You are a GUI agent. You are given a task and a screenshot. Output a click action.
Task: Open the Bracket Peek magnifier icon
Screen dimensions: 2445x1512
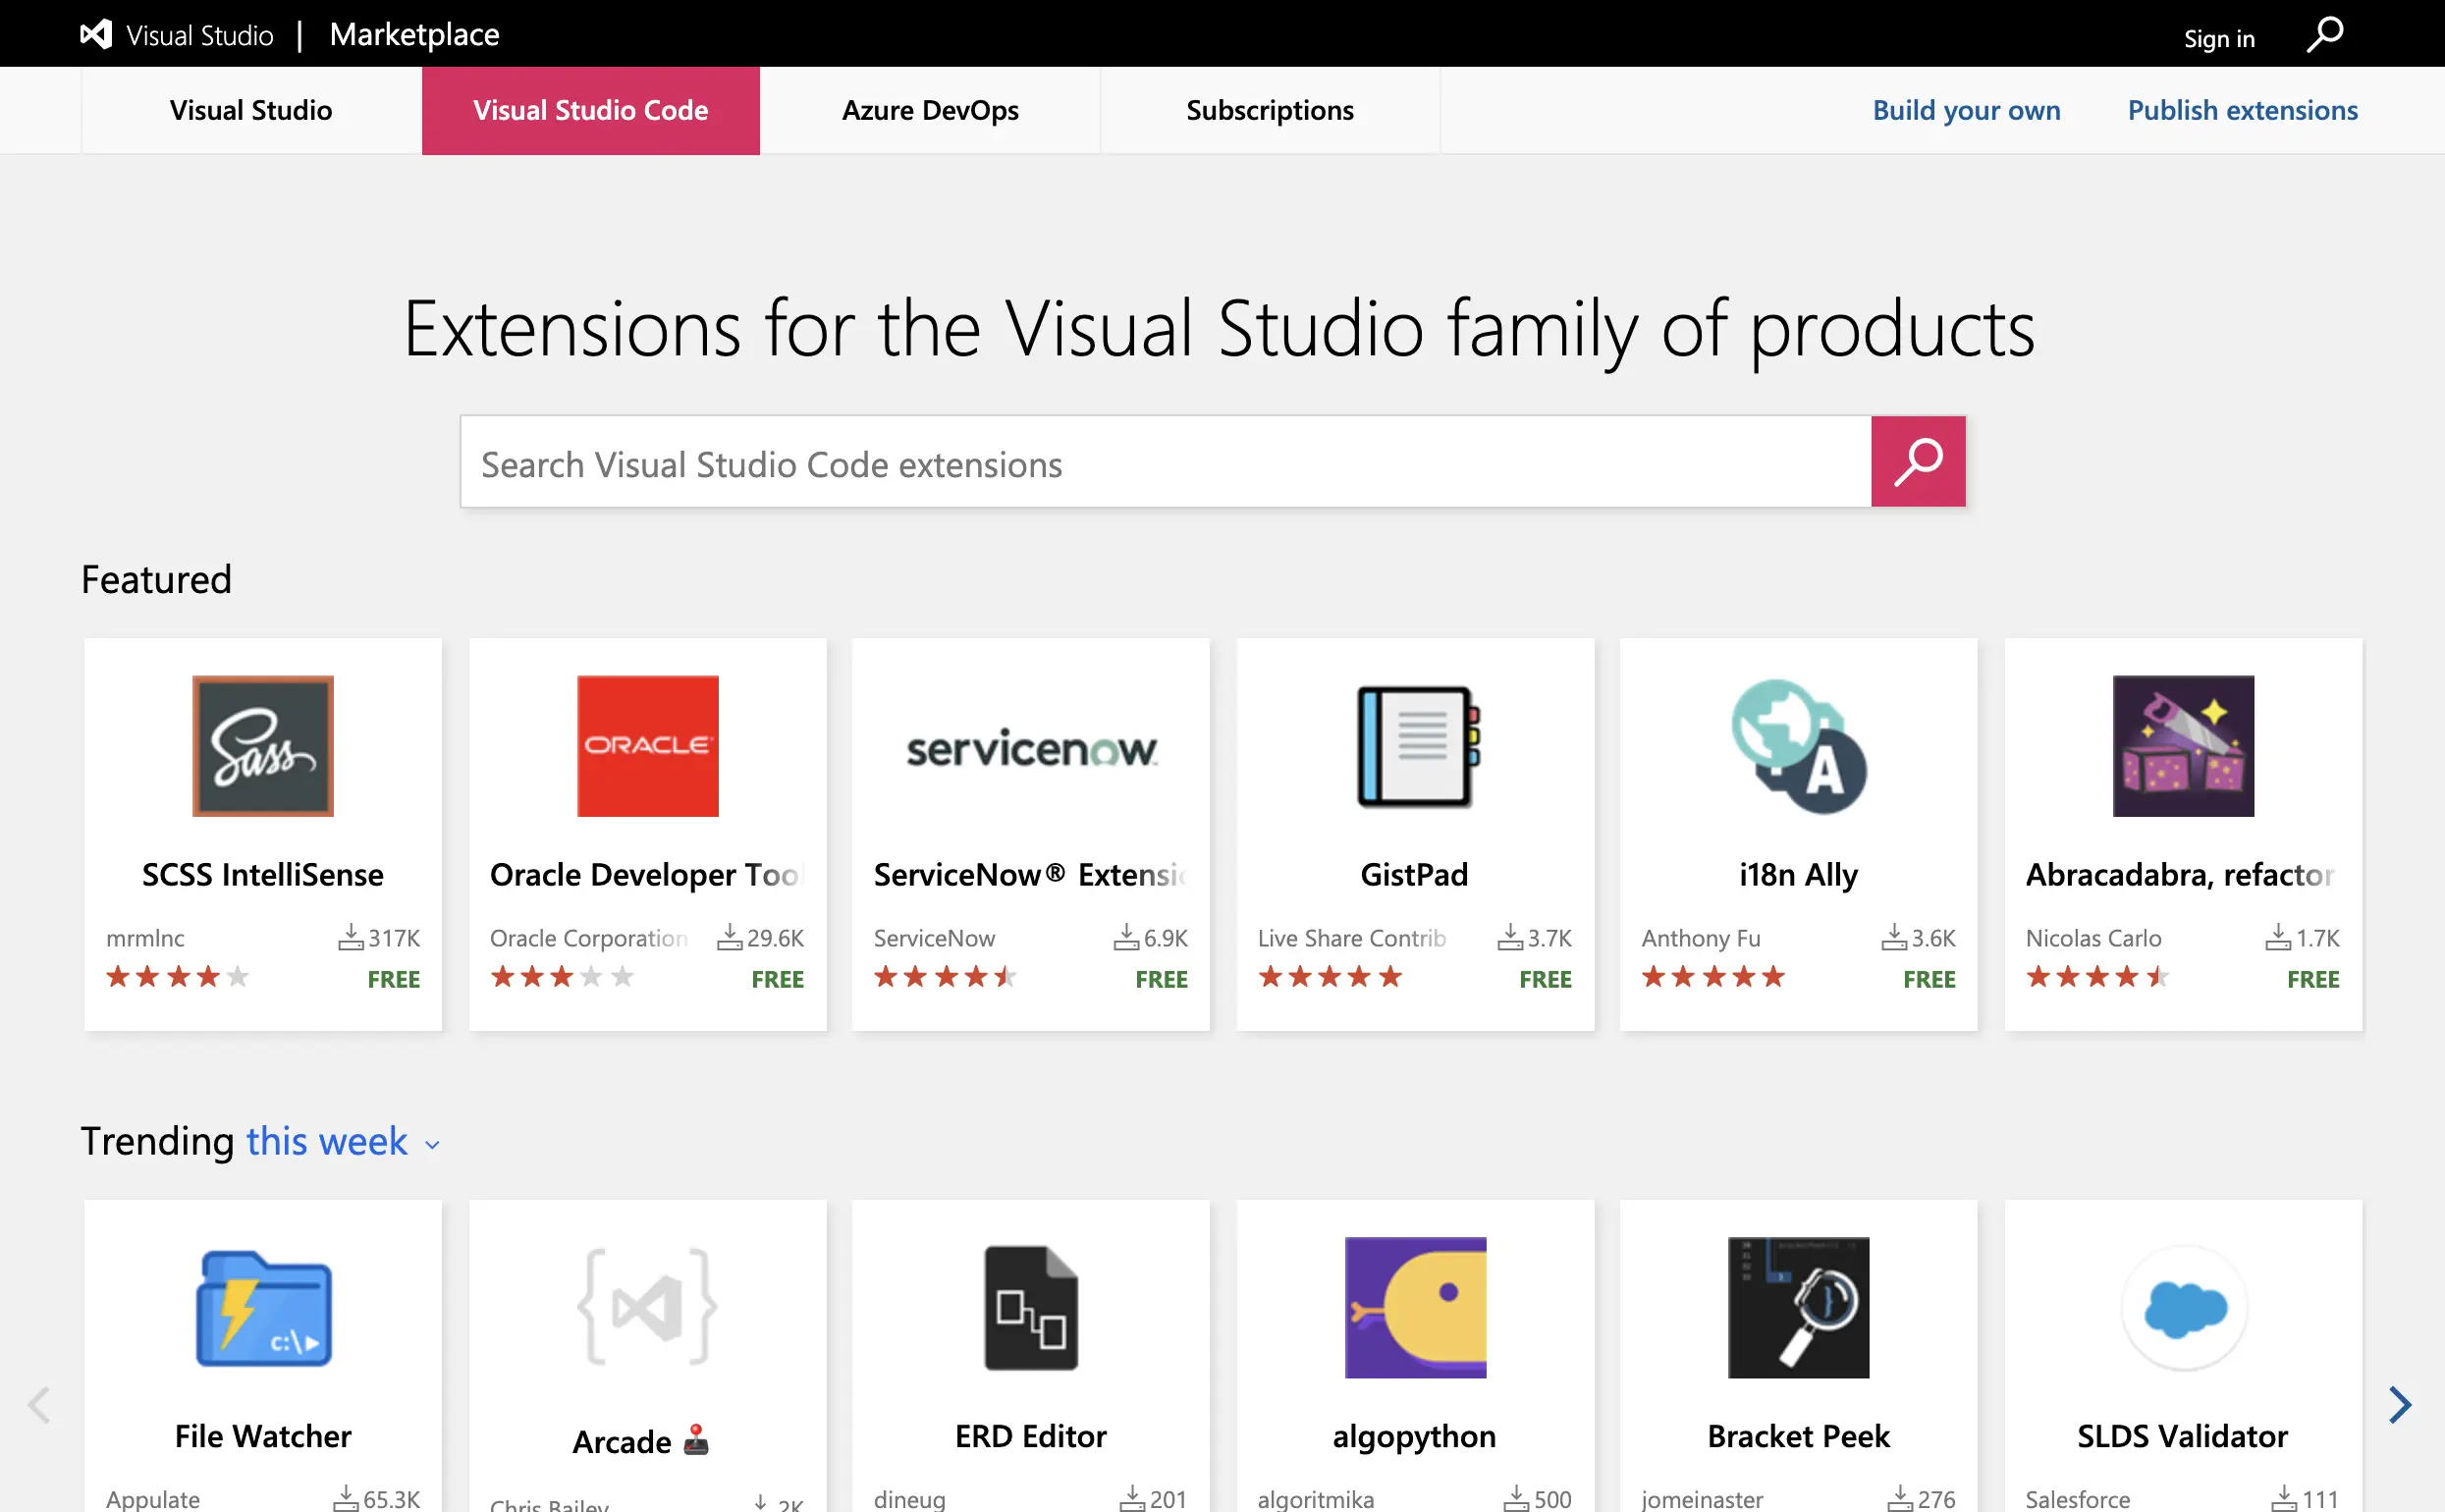point(1798,1308)
